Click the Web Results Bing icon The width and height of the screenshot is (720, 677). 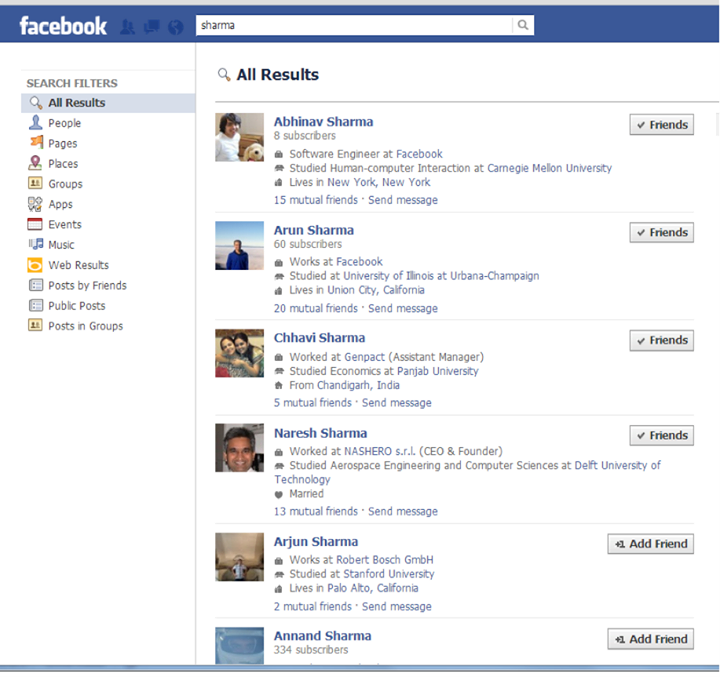[x=35, y=265]
